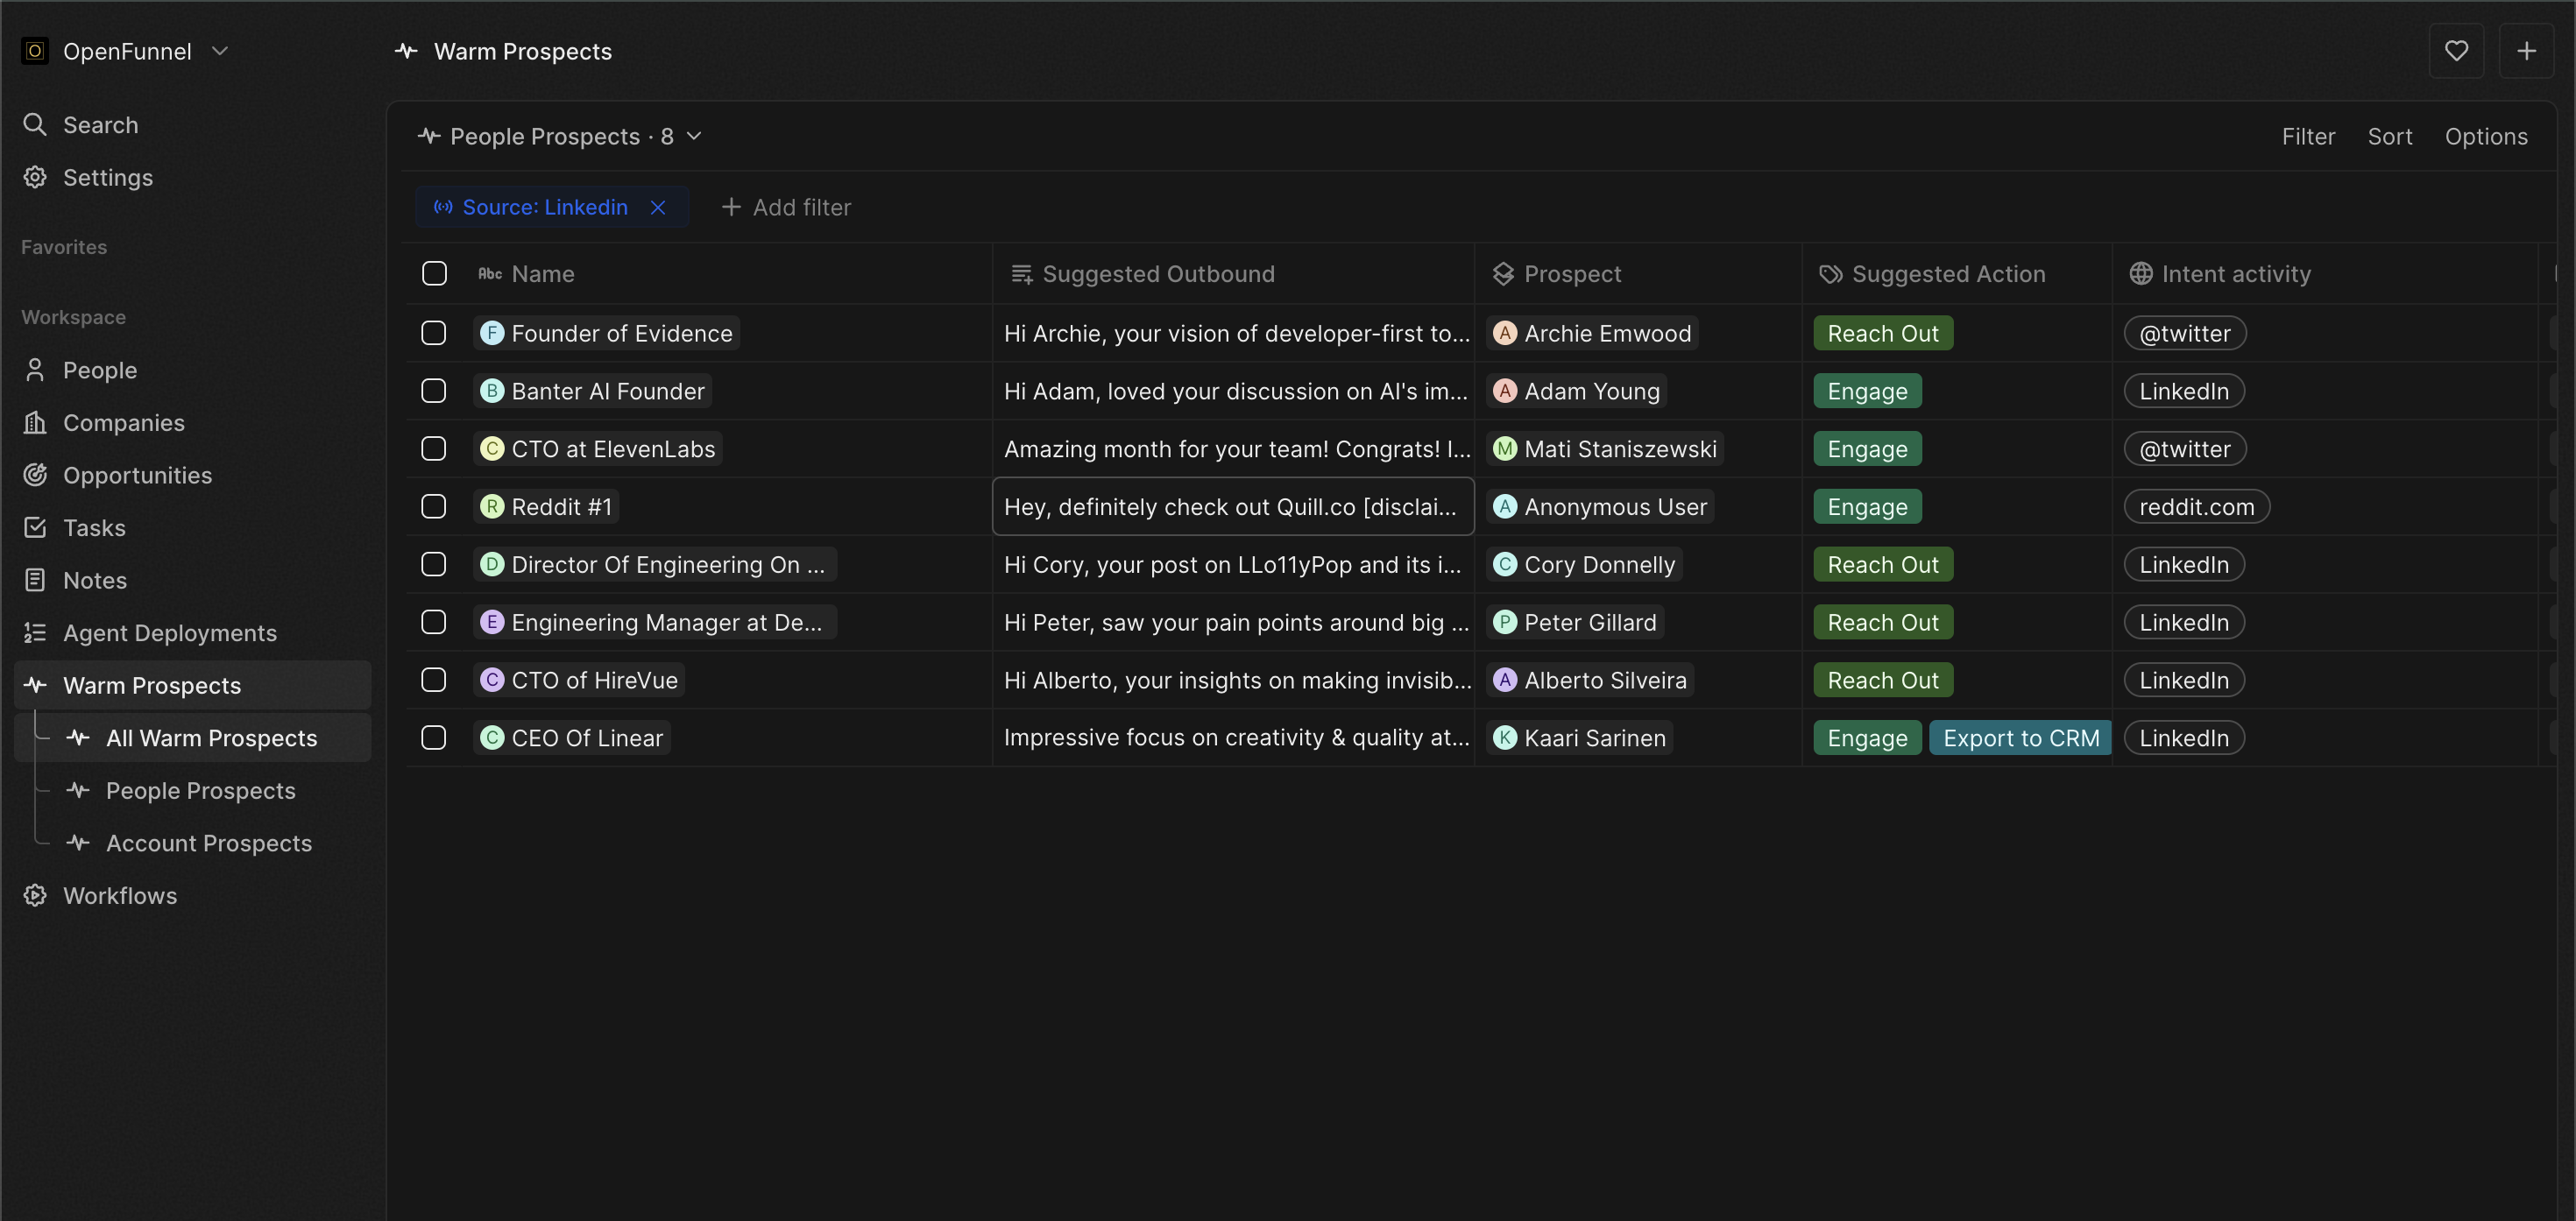Toggle the select-all header checkbox

[434, 274]
